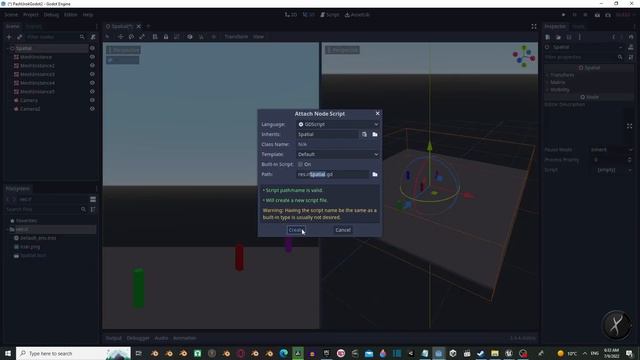The height and width of the screenshot is (360, 640).
Task: Switch to the Script workspace
Action: click(x=329, y=15)
